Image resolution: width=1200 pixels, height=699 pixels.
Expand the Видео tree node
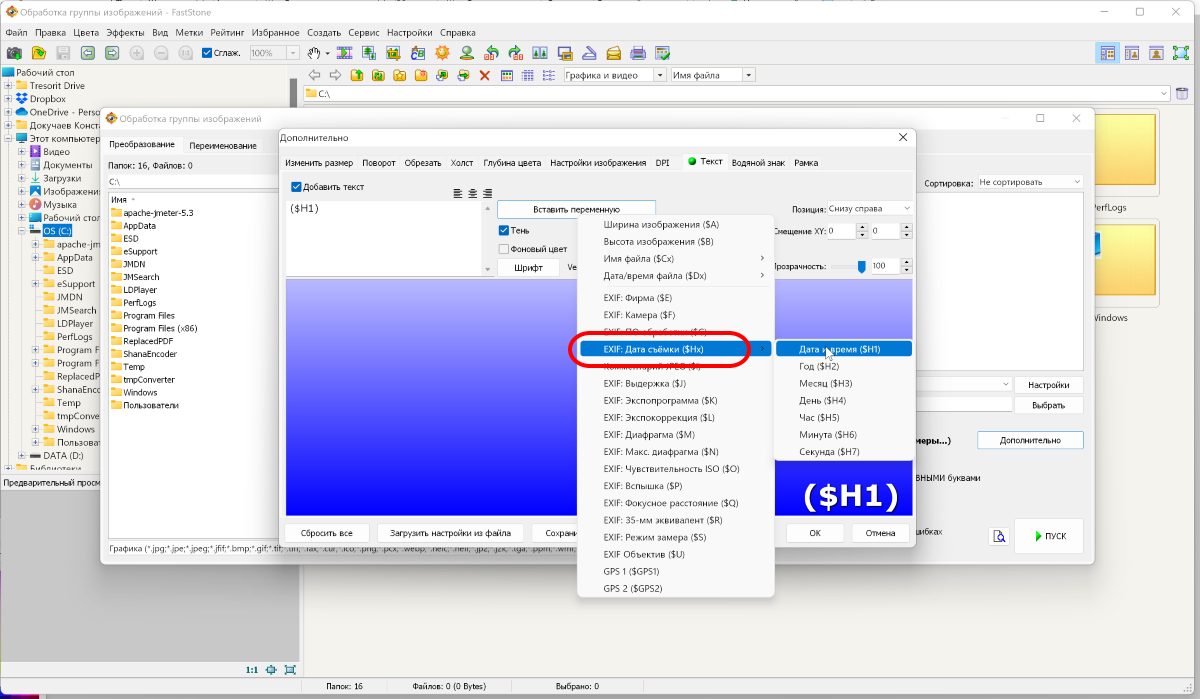(x=21, y=152)
